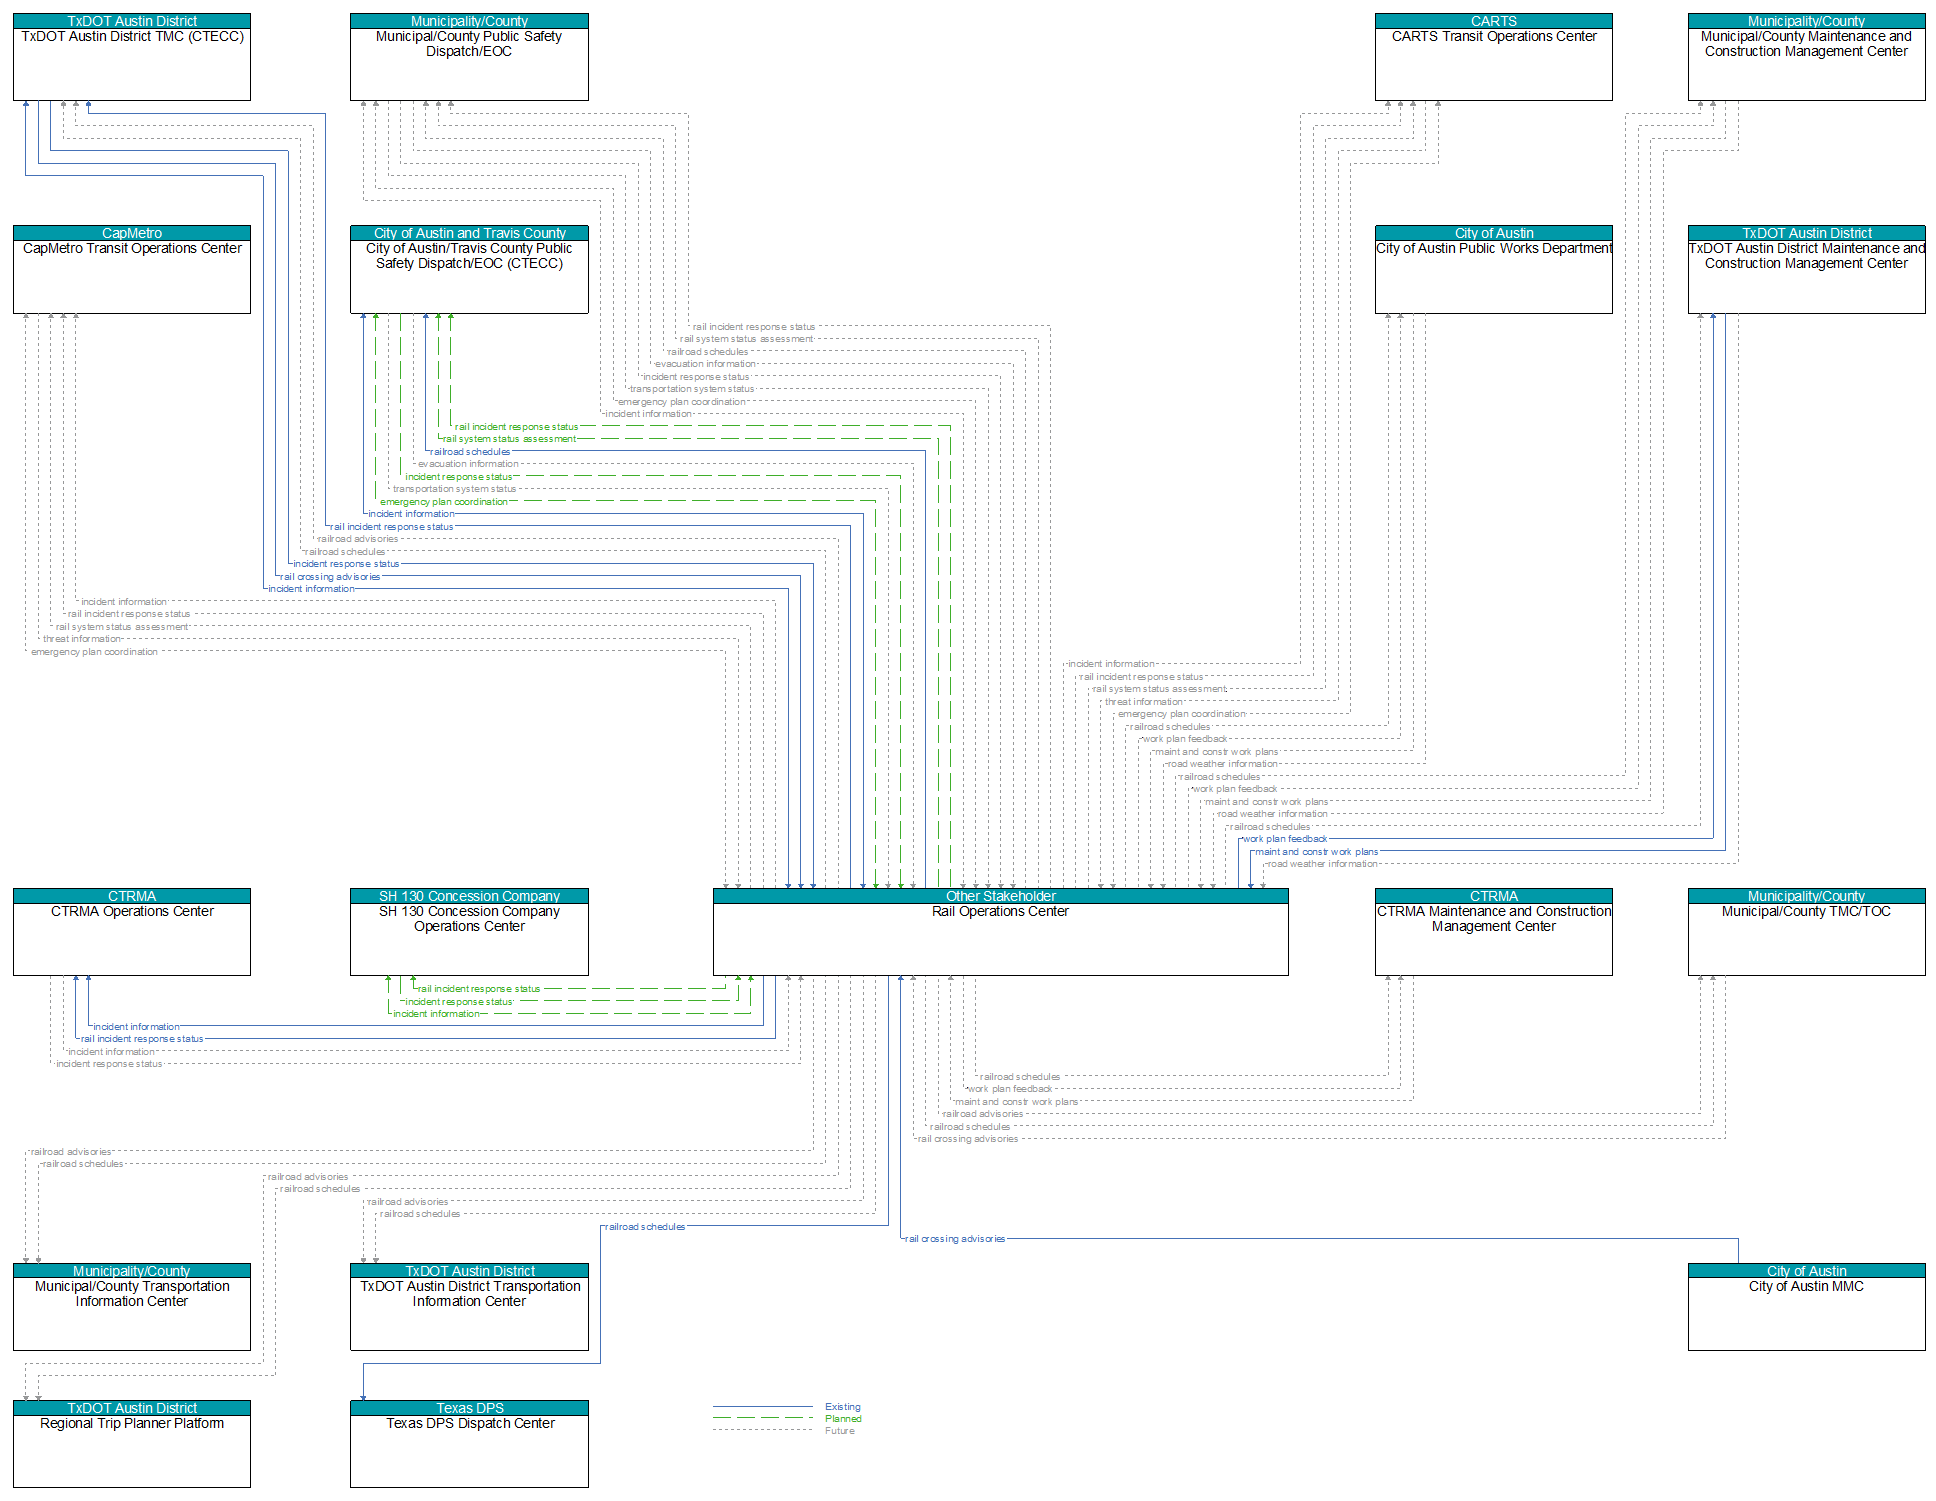Click the 'rail crossing advisories' label to City of Austin MMC
The height and width of the screenshot is (1501, 1936).
[x=955, y=1239]
